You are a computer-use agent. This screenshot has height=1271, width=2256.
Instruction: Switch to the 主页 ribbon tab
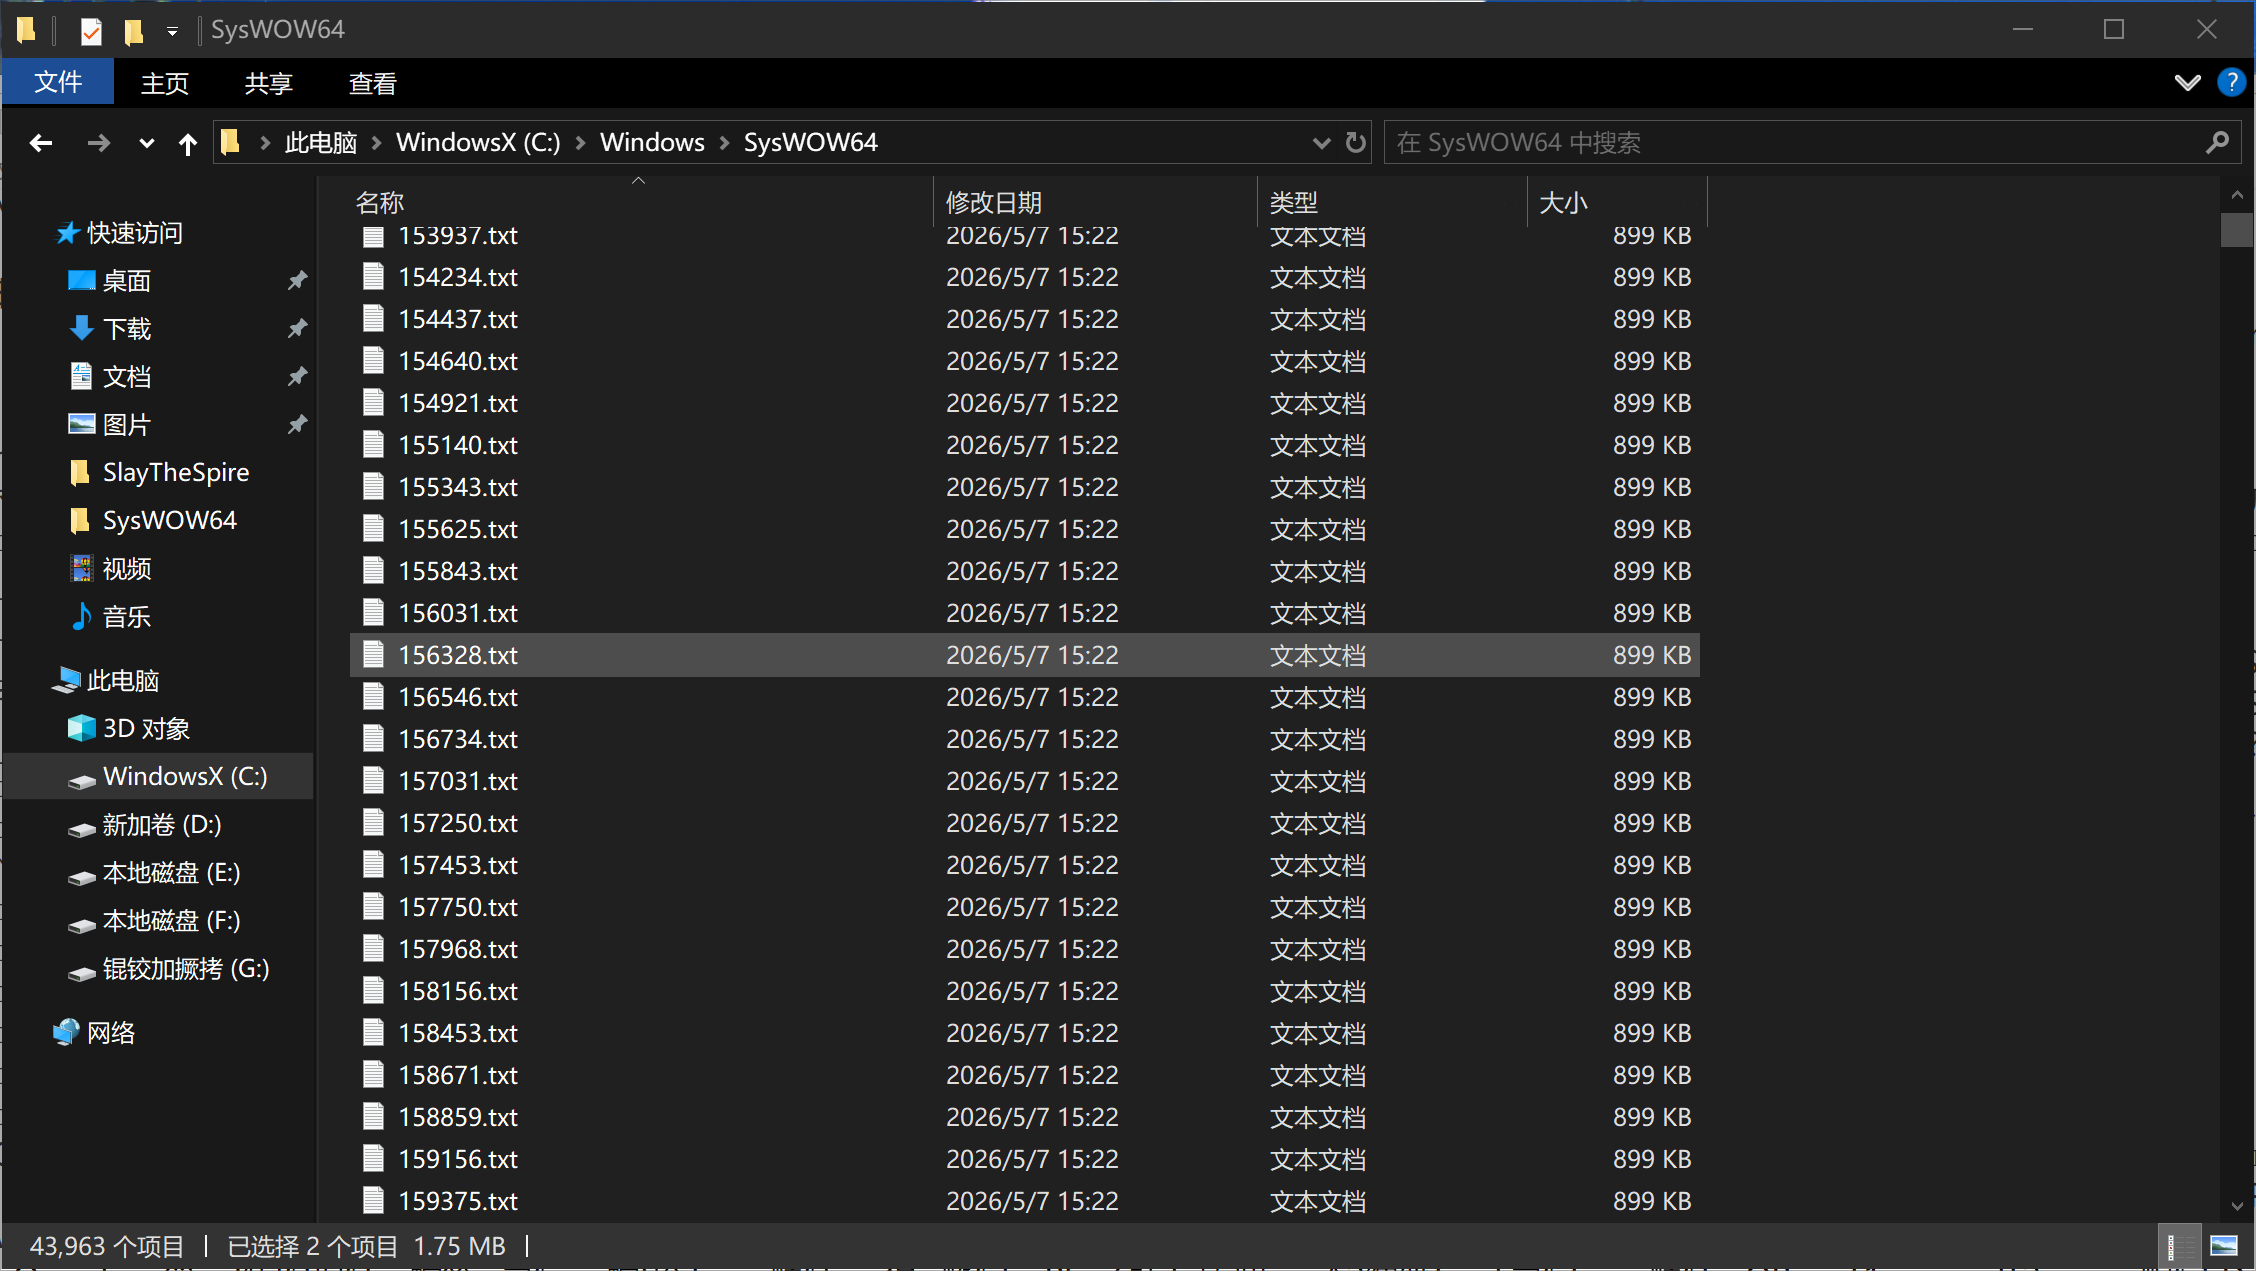(x=164, y=83)
